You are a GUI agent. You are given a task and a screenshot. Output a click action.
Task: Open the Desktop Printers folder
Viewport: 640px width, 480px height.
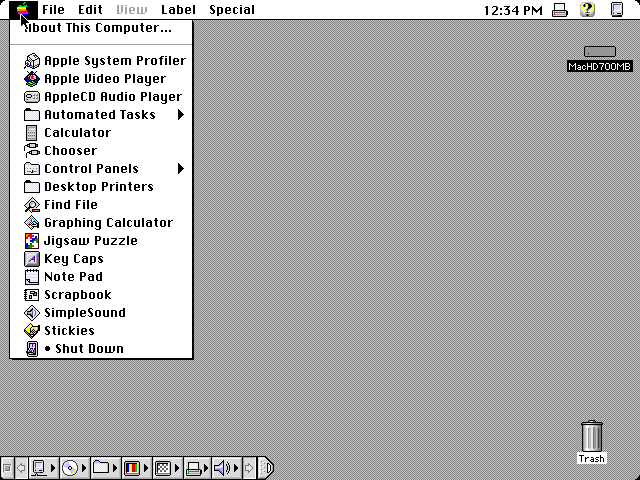[x=101, y=187]
